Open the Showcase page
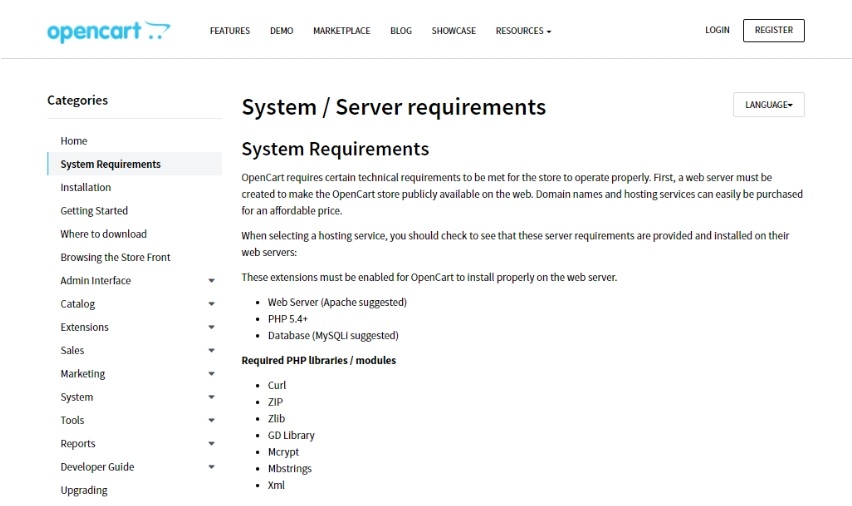Image resolution: width=852 pixels, height=506 pixels. 454,31
